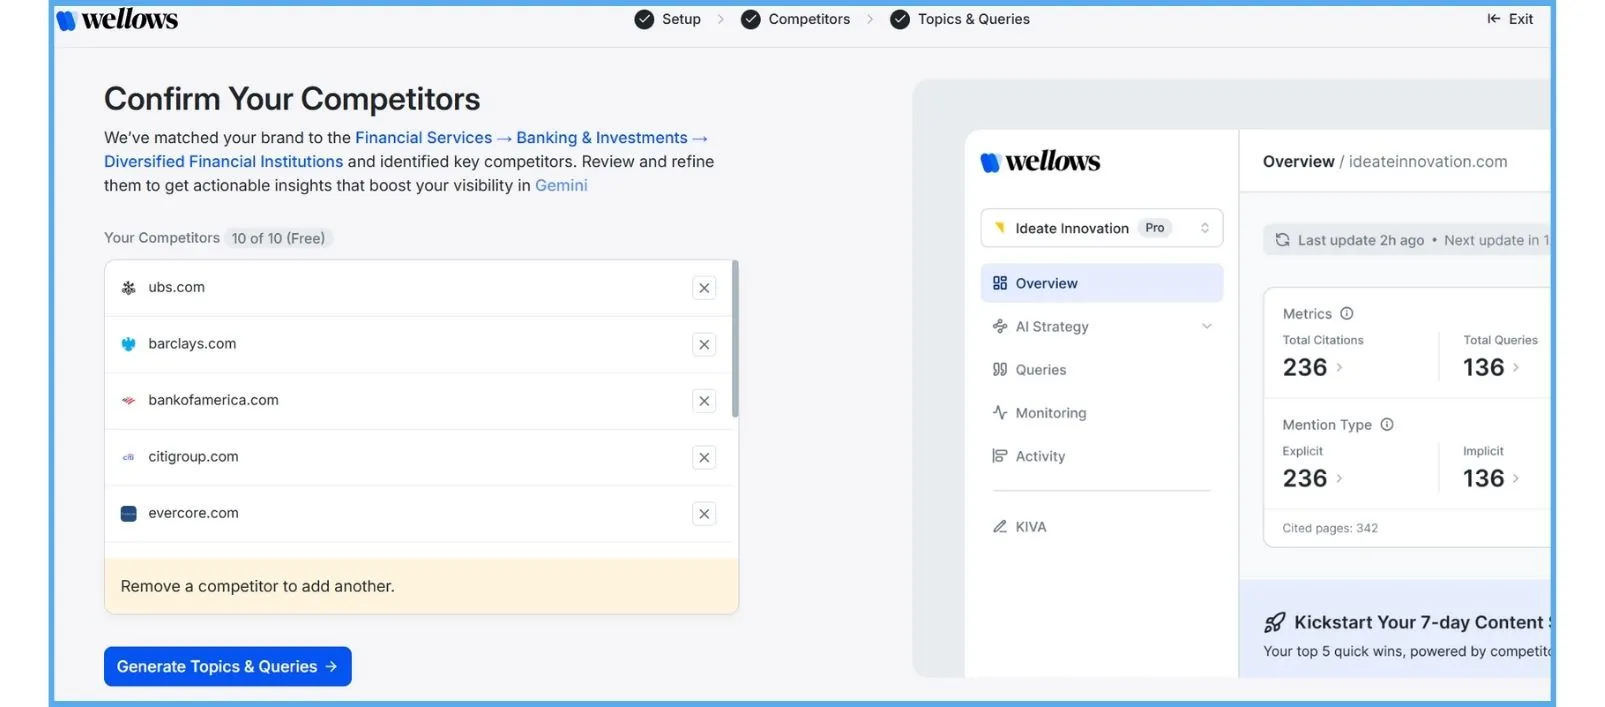Click the refresh icon beside Last update
1605x707 pixels.
1282,240
